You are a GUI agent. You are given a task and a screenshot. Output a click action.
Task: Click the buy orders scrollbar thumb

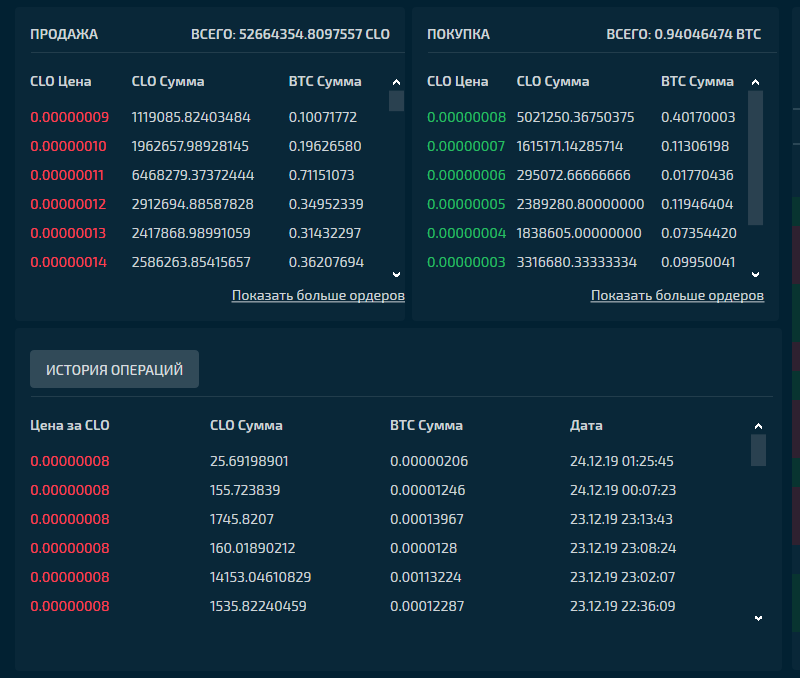point(756,158)
